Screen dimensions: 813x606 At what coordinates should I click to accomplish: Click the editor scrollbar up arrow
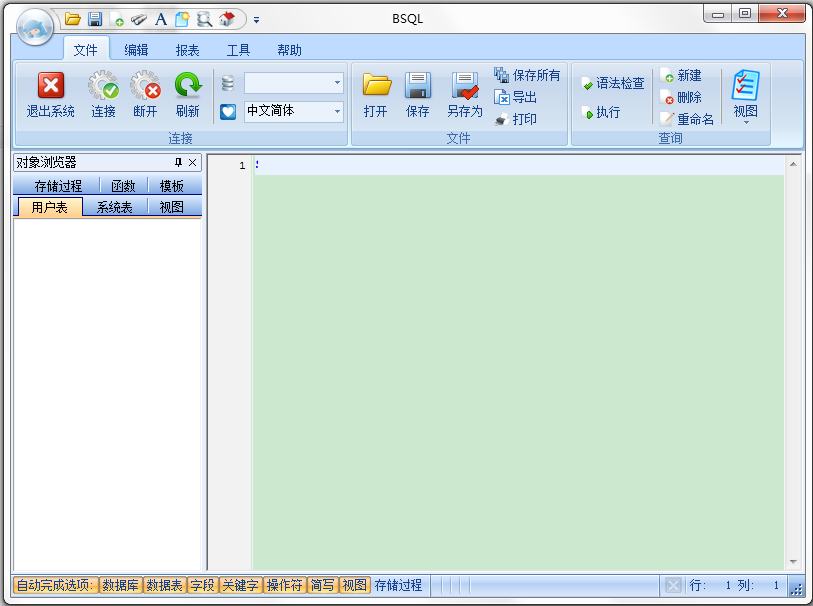point(793,164)
